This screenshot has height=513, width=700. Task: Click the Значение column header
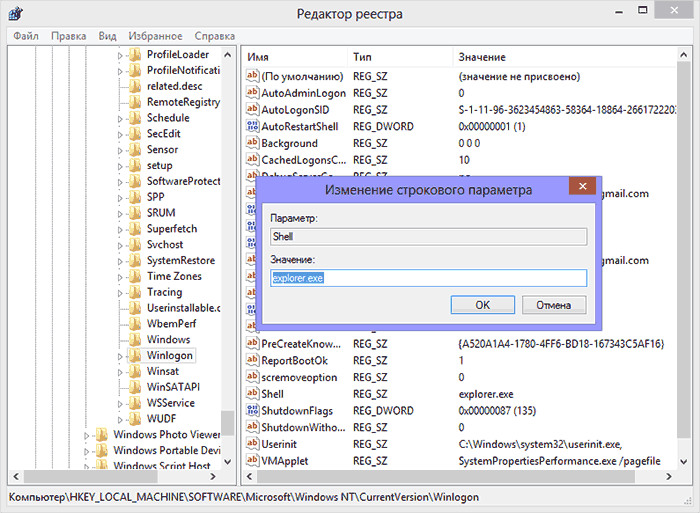pos(565,57)
